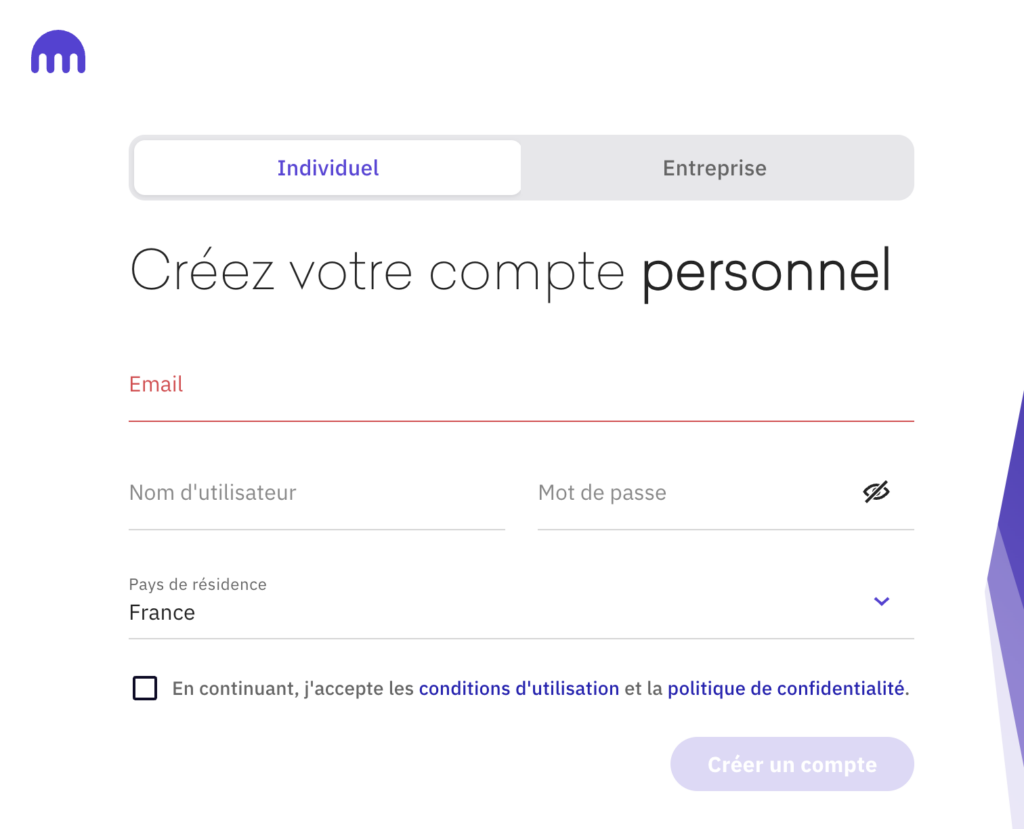Click the 'En continuant, j'accepte les' text
1024x829 pixels.
pyautogui.click(x=293, y=688)
